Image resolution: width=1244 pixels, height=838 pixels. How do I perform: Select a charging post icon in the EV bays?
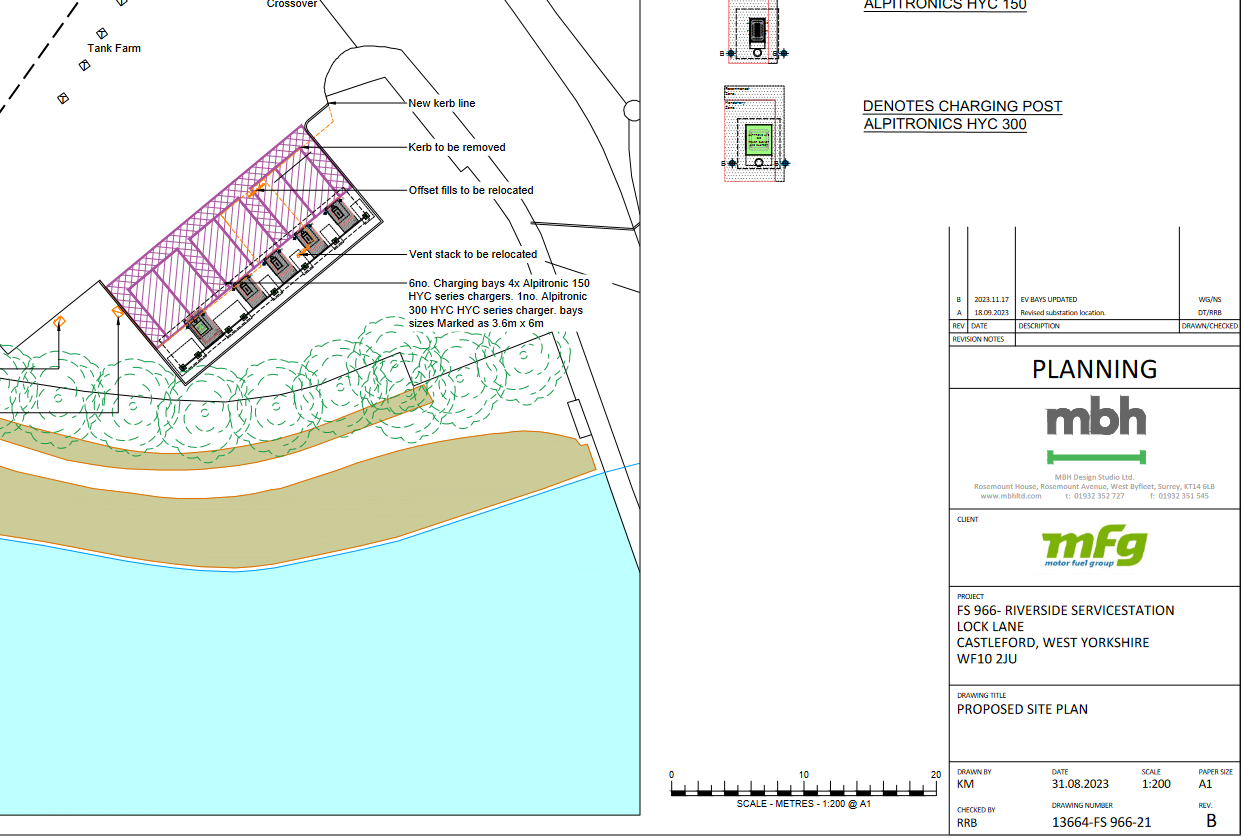point(281,263)
